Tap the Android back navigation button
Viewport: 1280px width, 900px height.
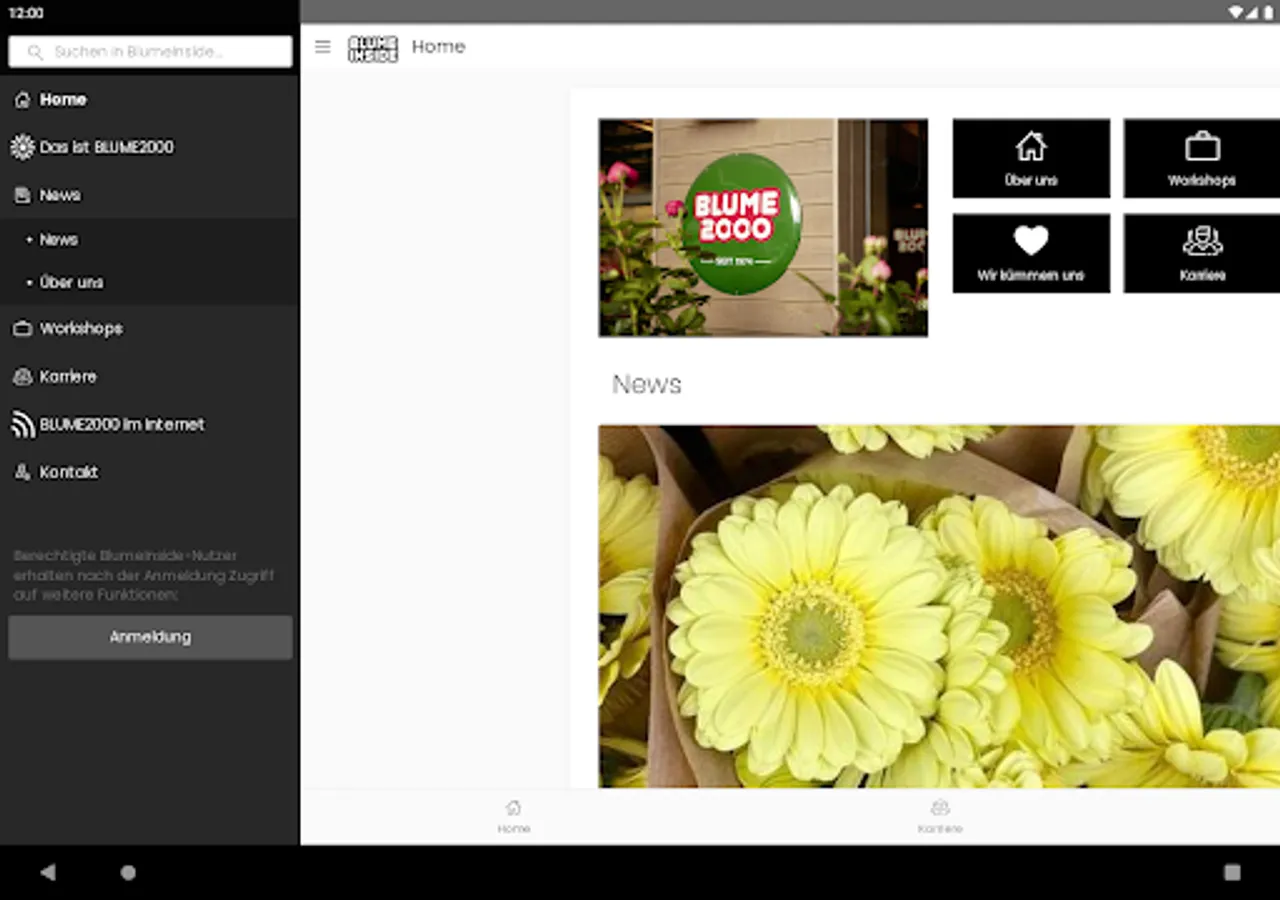click(47, 872)
